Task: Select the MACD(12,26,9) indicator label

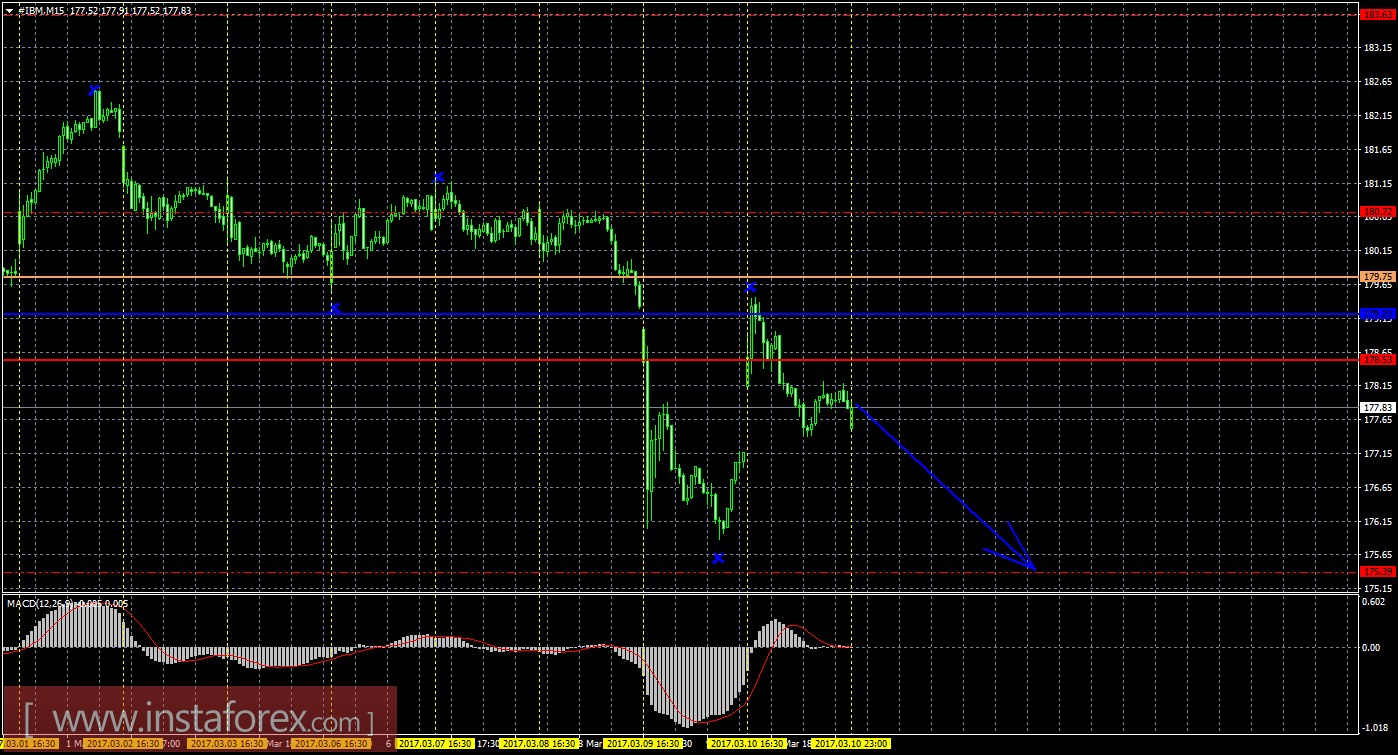Action: tap(40, 603)
